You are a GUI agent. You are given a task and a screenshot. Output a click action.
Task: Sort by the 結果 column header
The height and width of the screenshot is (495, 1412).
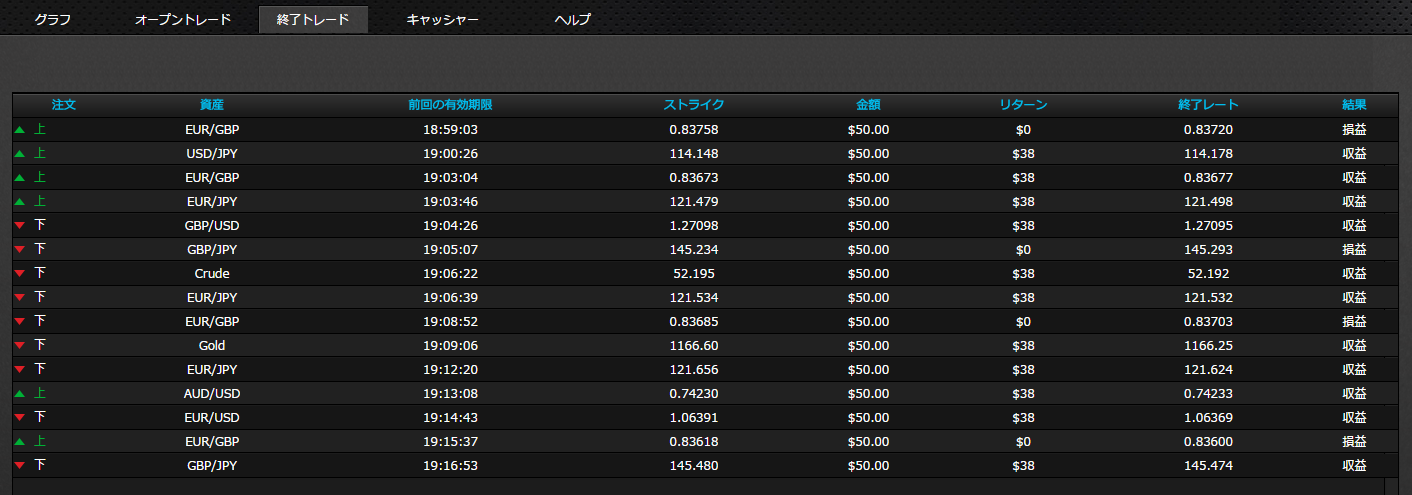1354,105
